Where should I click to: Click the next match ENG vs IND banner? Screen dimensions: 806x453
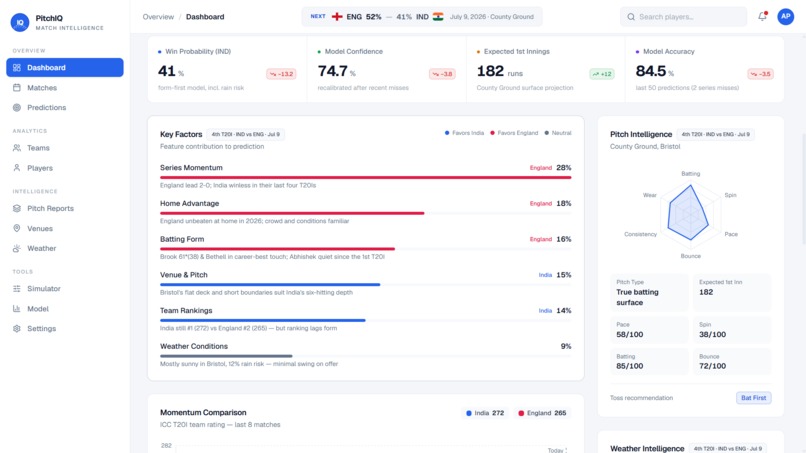coord(422,16)
